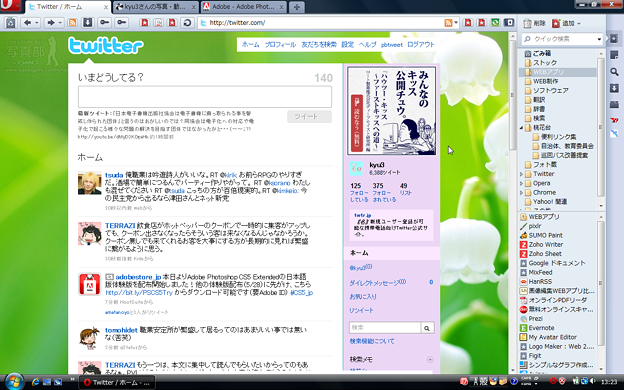The image size is (624, 390).
Task: Click the first key wand icon in toolbar
Action: [105, 23]
